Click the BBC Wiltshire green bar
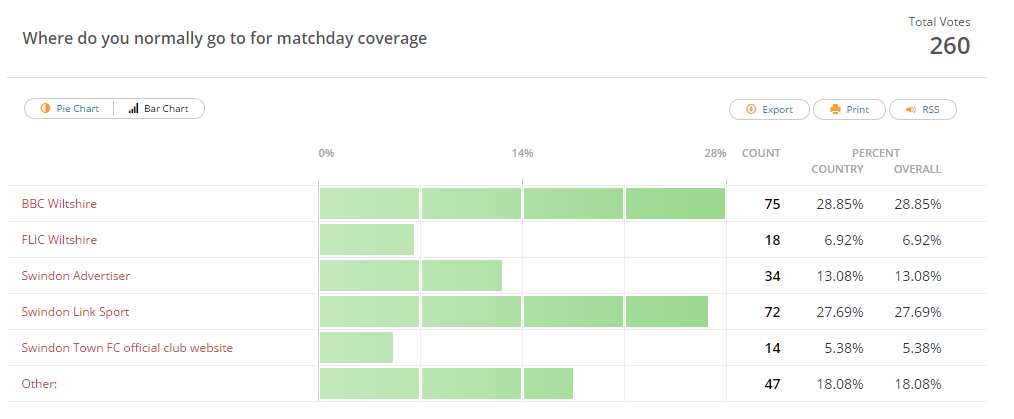Image resolution: width=1014 pixels, height=419 pixels. pos(522,204)
